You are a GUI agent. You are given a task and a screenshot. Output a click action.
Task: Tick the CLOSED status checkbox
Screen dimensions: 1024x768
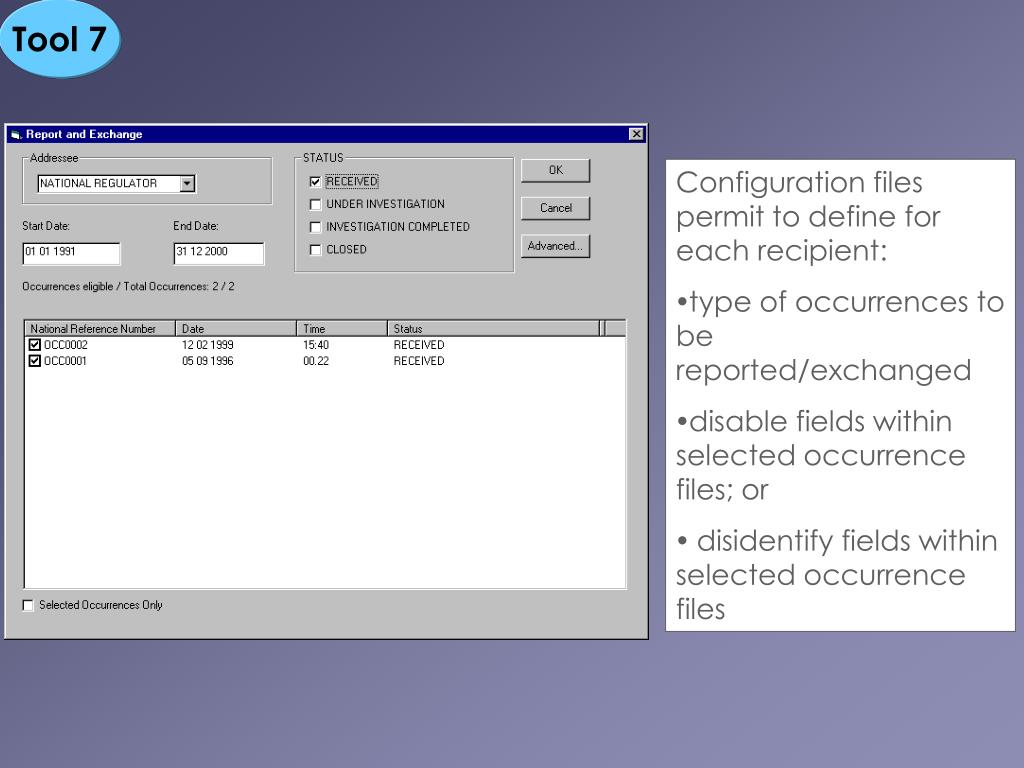point(315,249)
